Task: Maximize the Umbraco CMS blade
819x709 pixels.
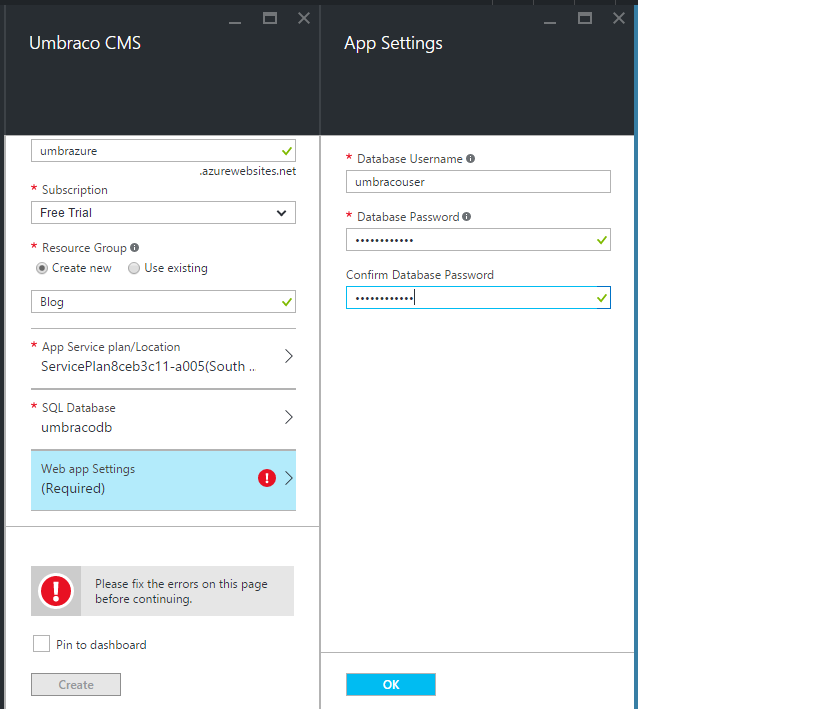Action: [x=270, y=19]
